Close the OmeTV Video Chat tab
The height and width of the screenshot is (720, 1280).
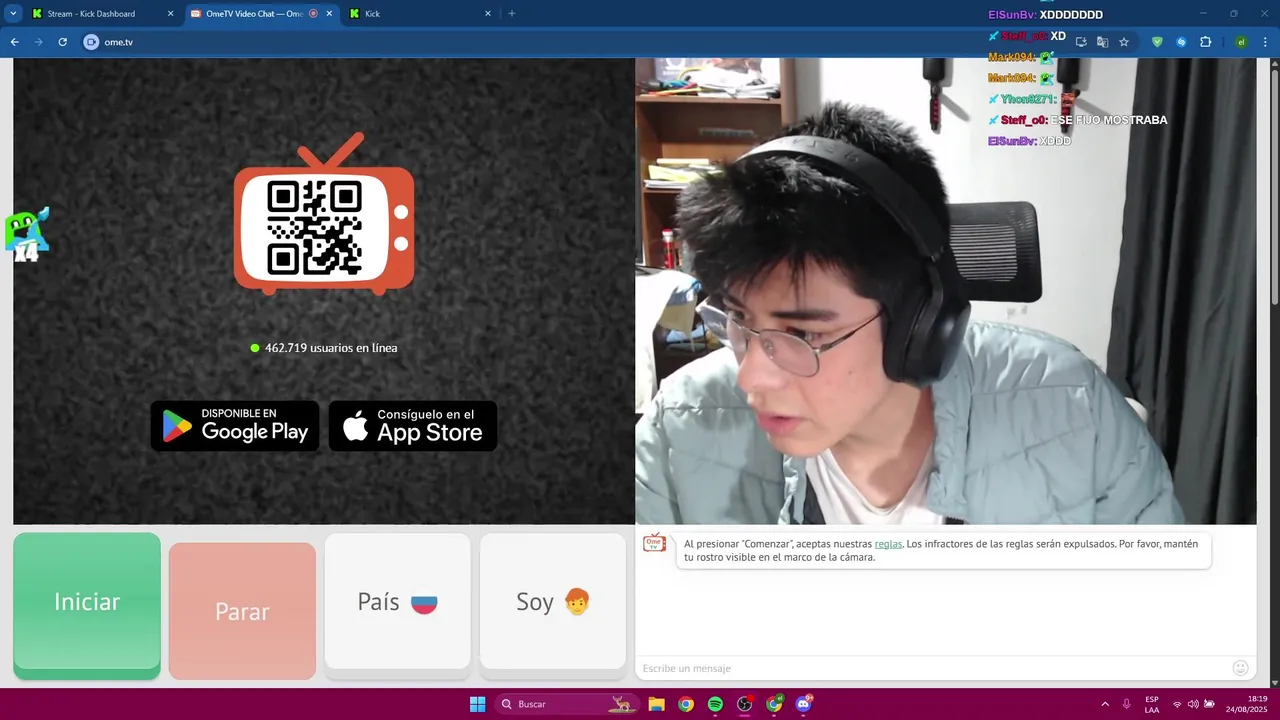329,14
